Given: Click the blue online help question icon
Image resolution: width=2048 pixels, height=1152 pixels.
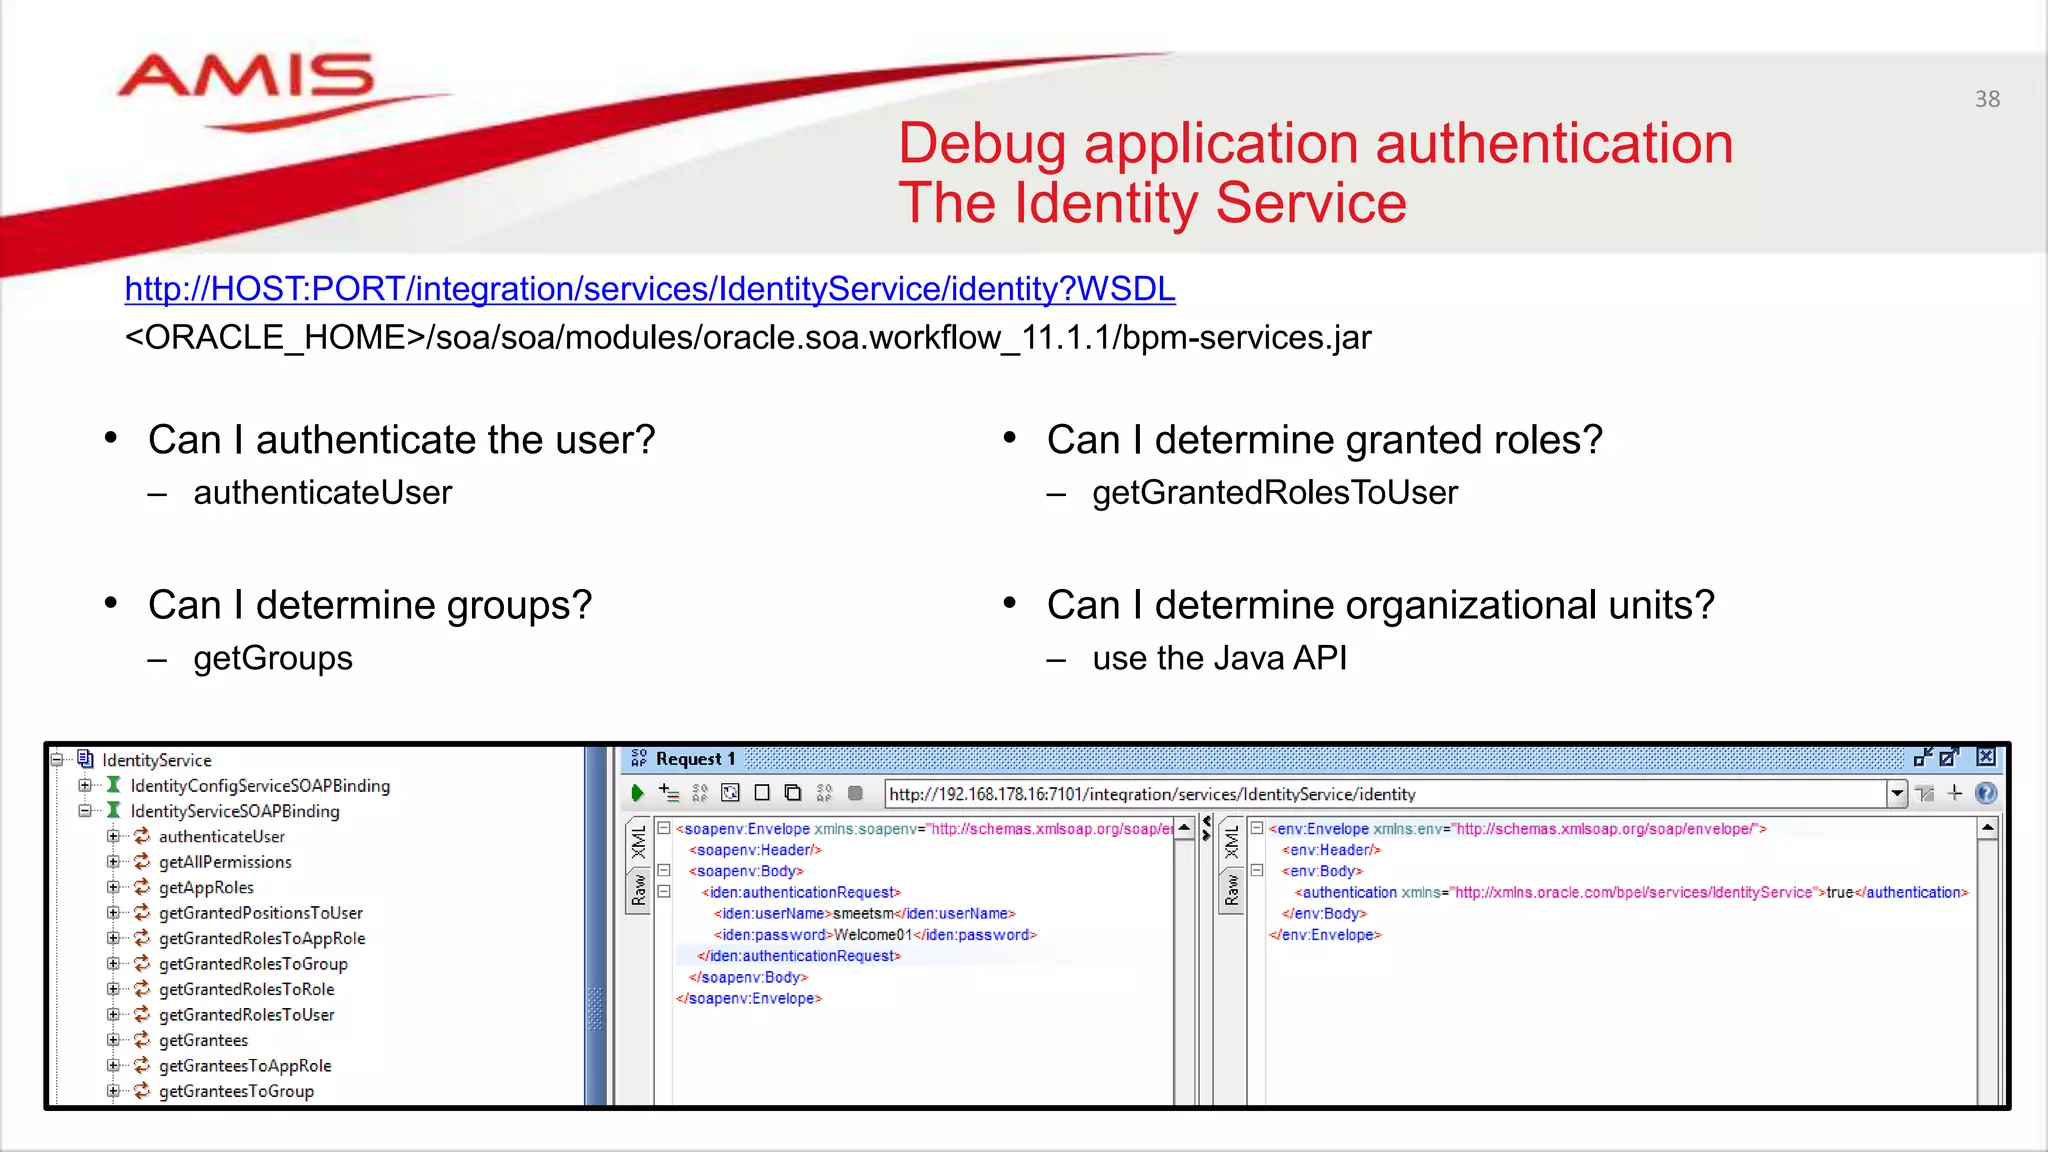Looking at the screenshot, I should 1986,793.
